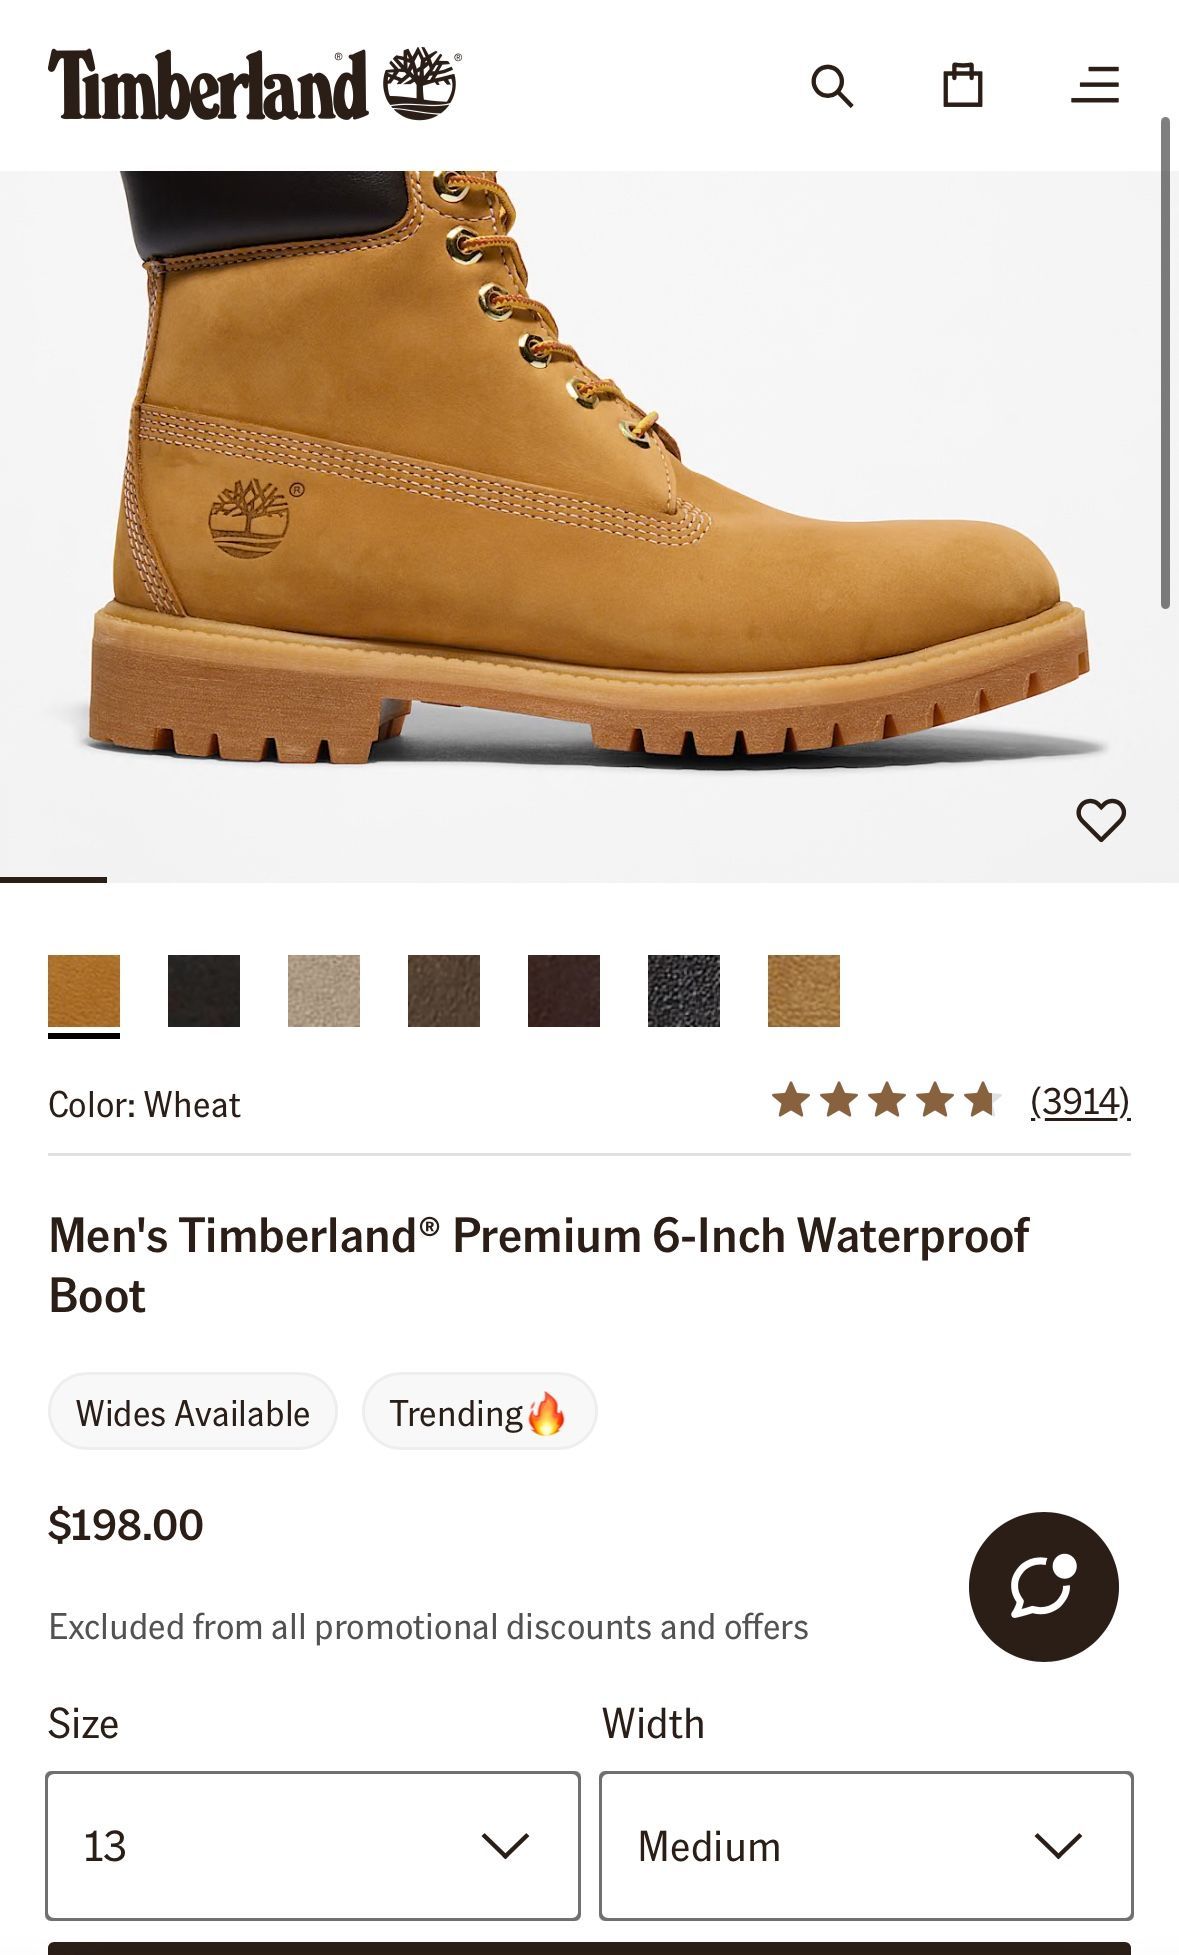Viewport: 1179px width, 1955px height.
Task: Choose the olive brown color swatch
Action: (444, 991)
